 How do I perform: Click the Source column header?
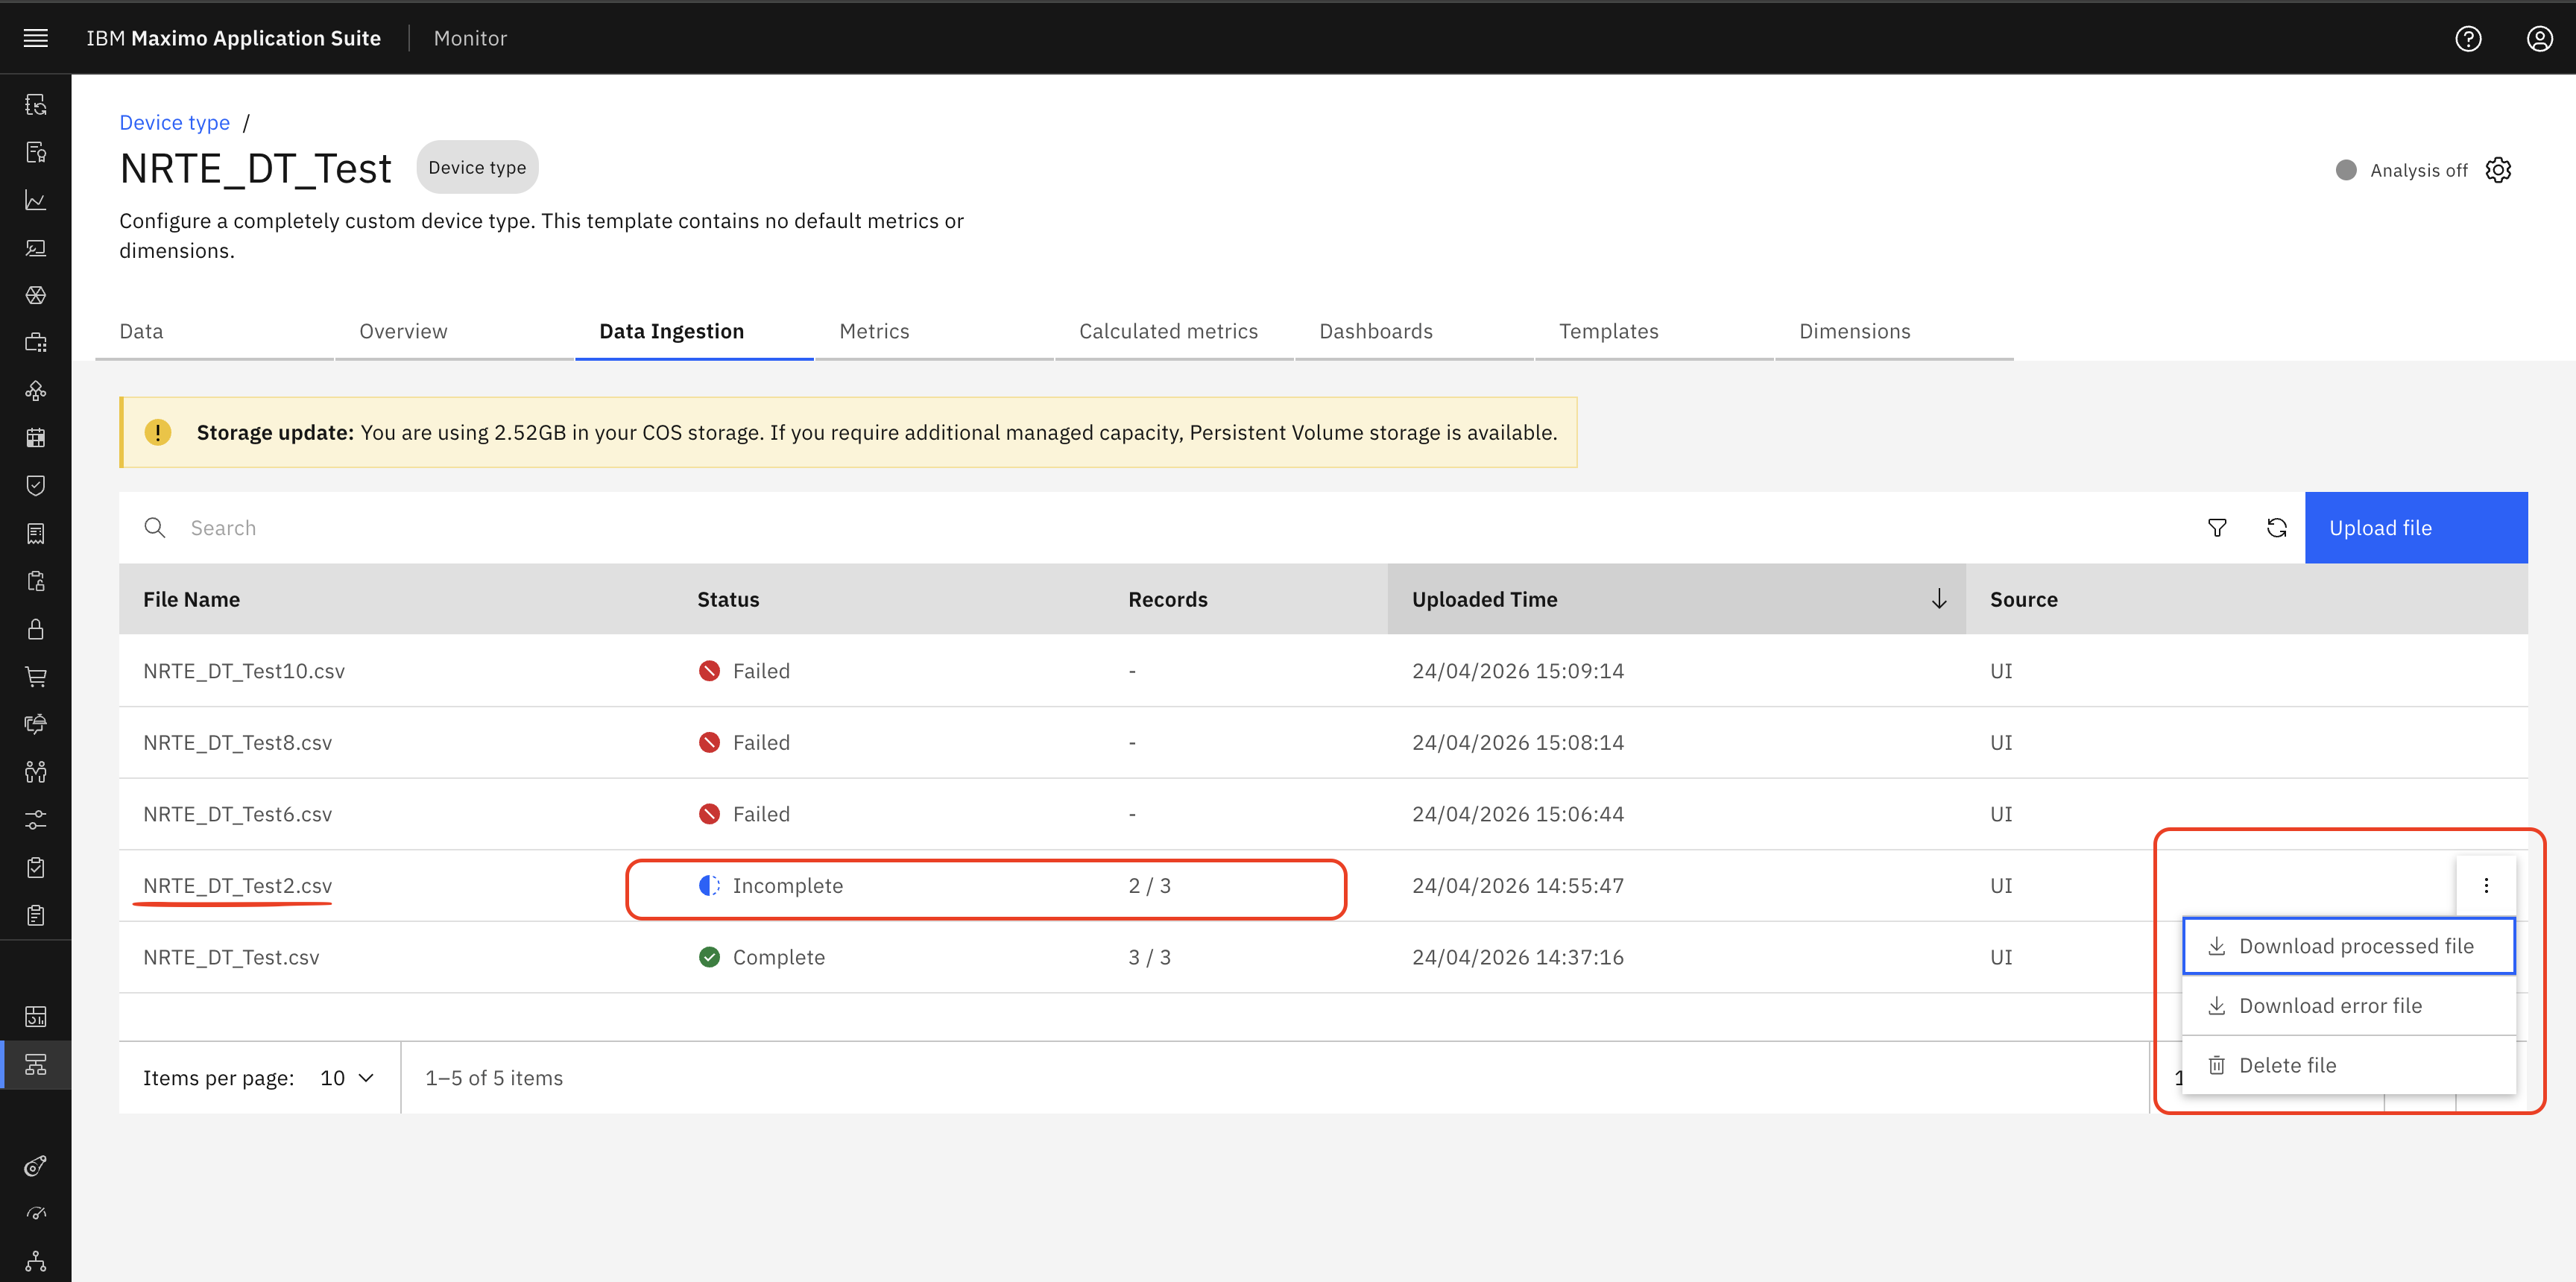[x=2023, y=599]
